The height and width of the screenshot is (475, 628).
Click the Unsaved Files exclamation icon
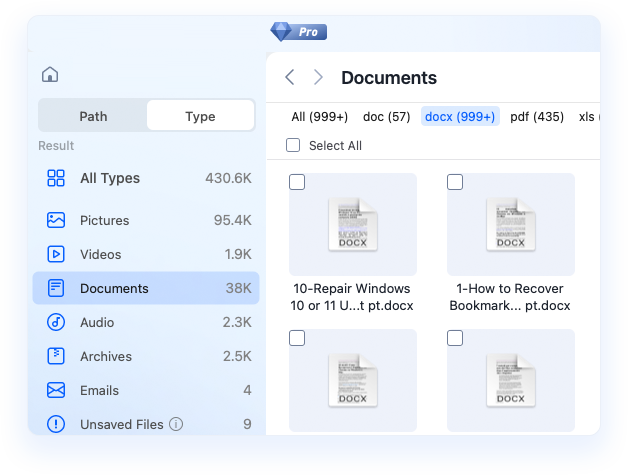click(56, 424)
